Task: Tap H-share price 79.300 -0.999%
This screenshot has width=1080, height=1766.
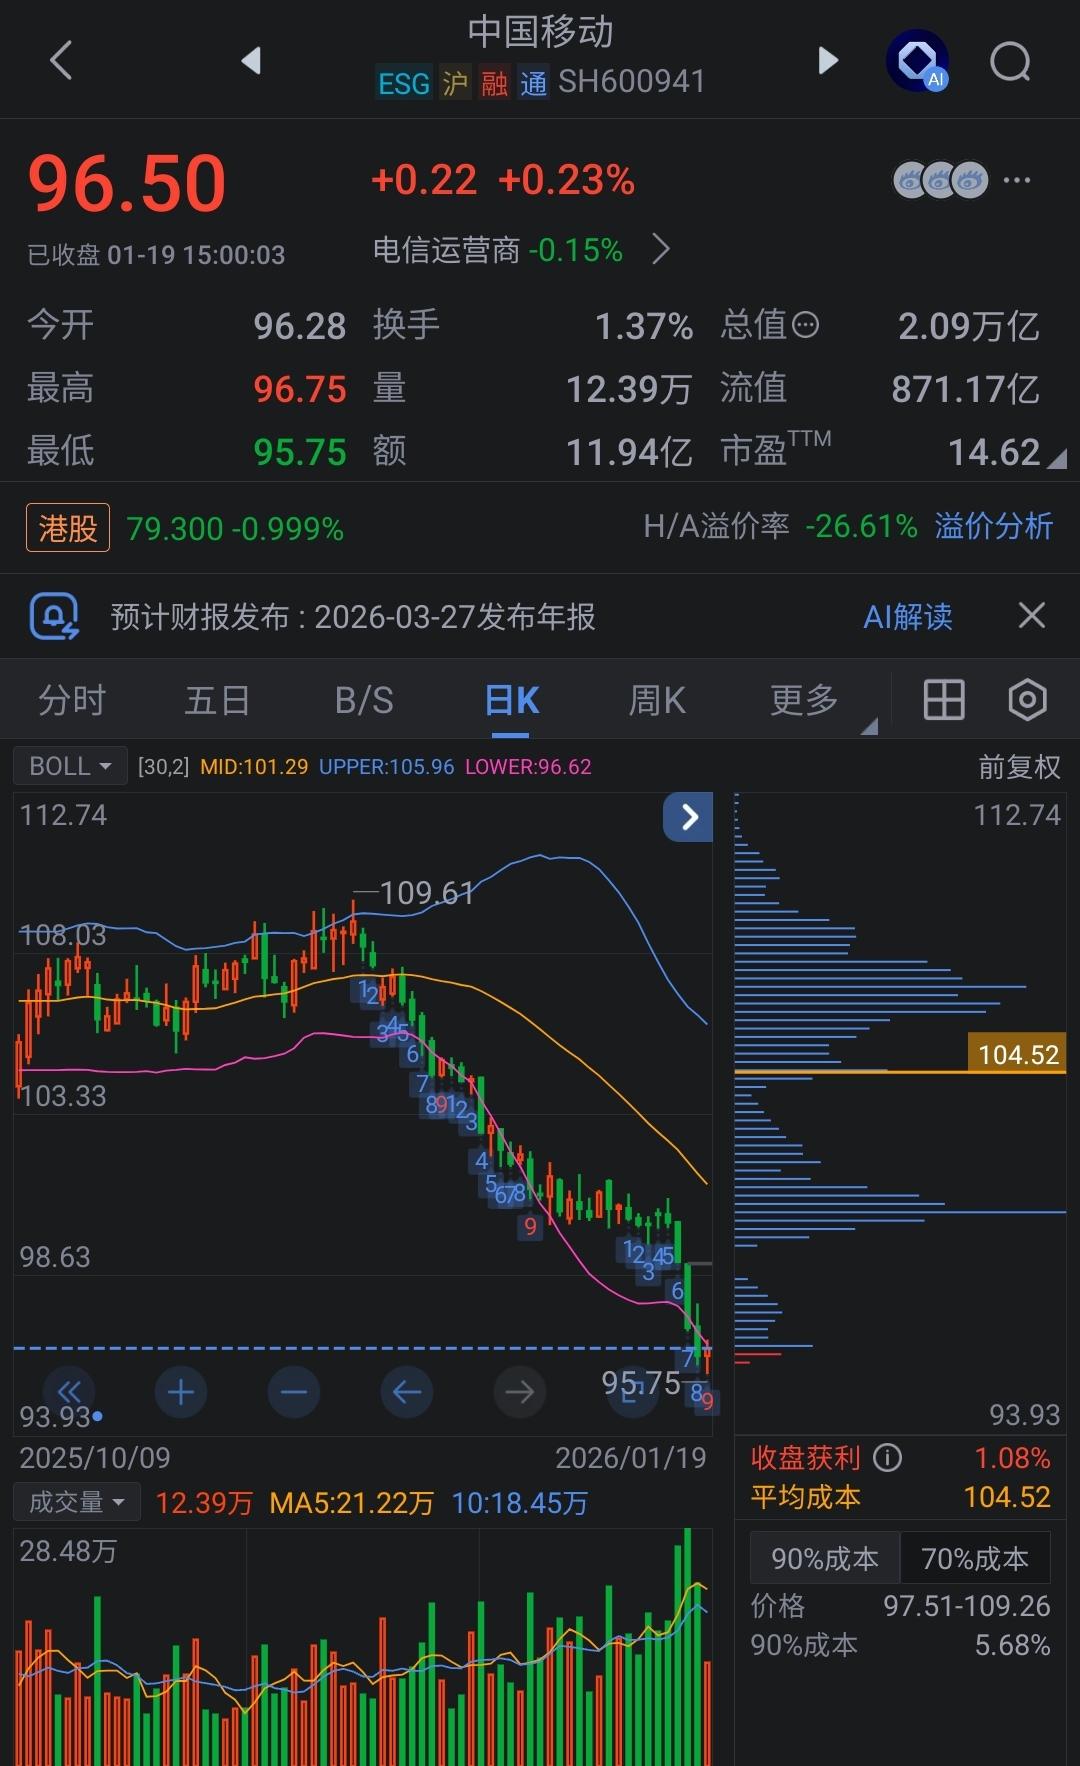Action: (x=235, y=528)
